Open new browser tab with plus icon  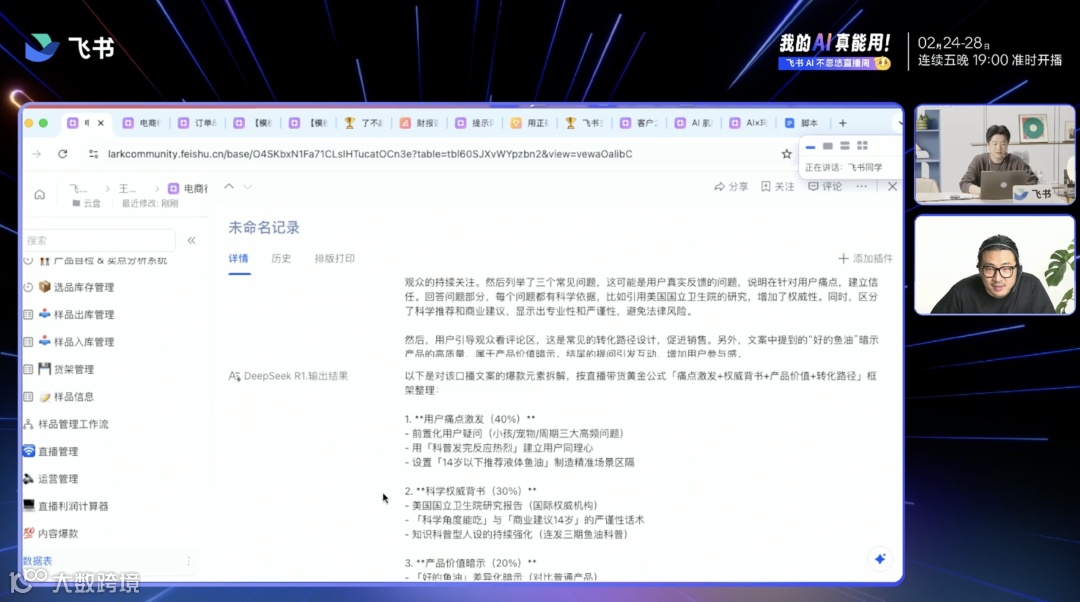click(x=842, y=123)
